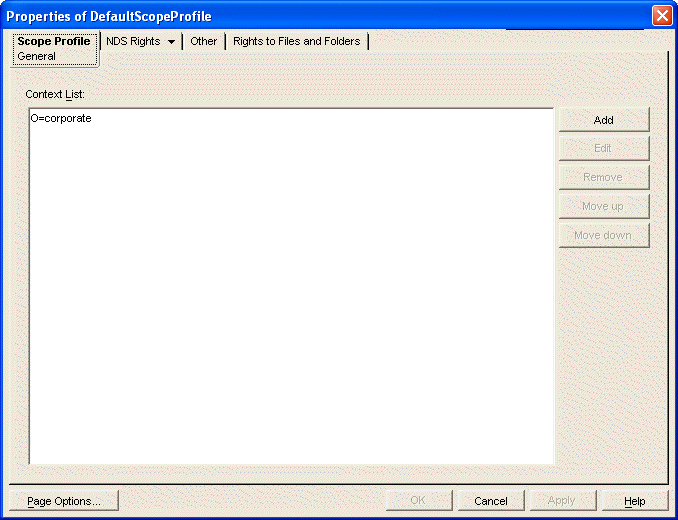
Task: Open Page Options dialog
Action: (x=64, y=501)
